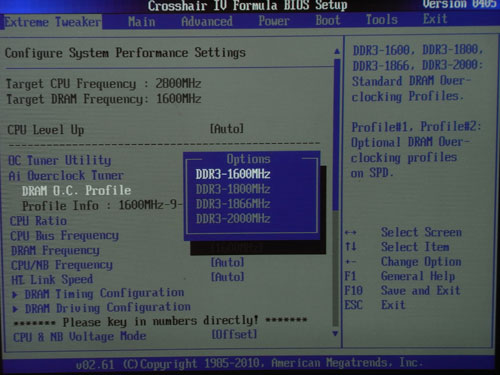Pick DDR3-1866MHz in Options popup
The width and height of the screenshot is (500, 375).
click(x=233, y=204)
